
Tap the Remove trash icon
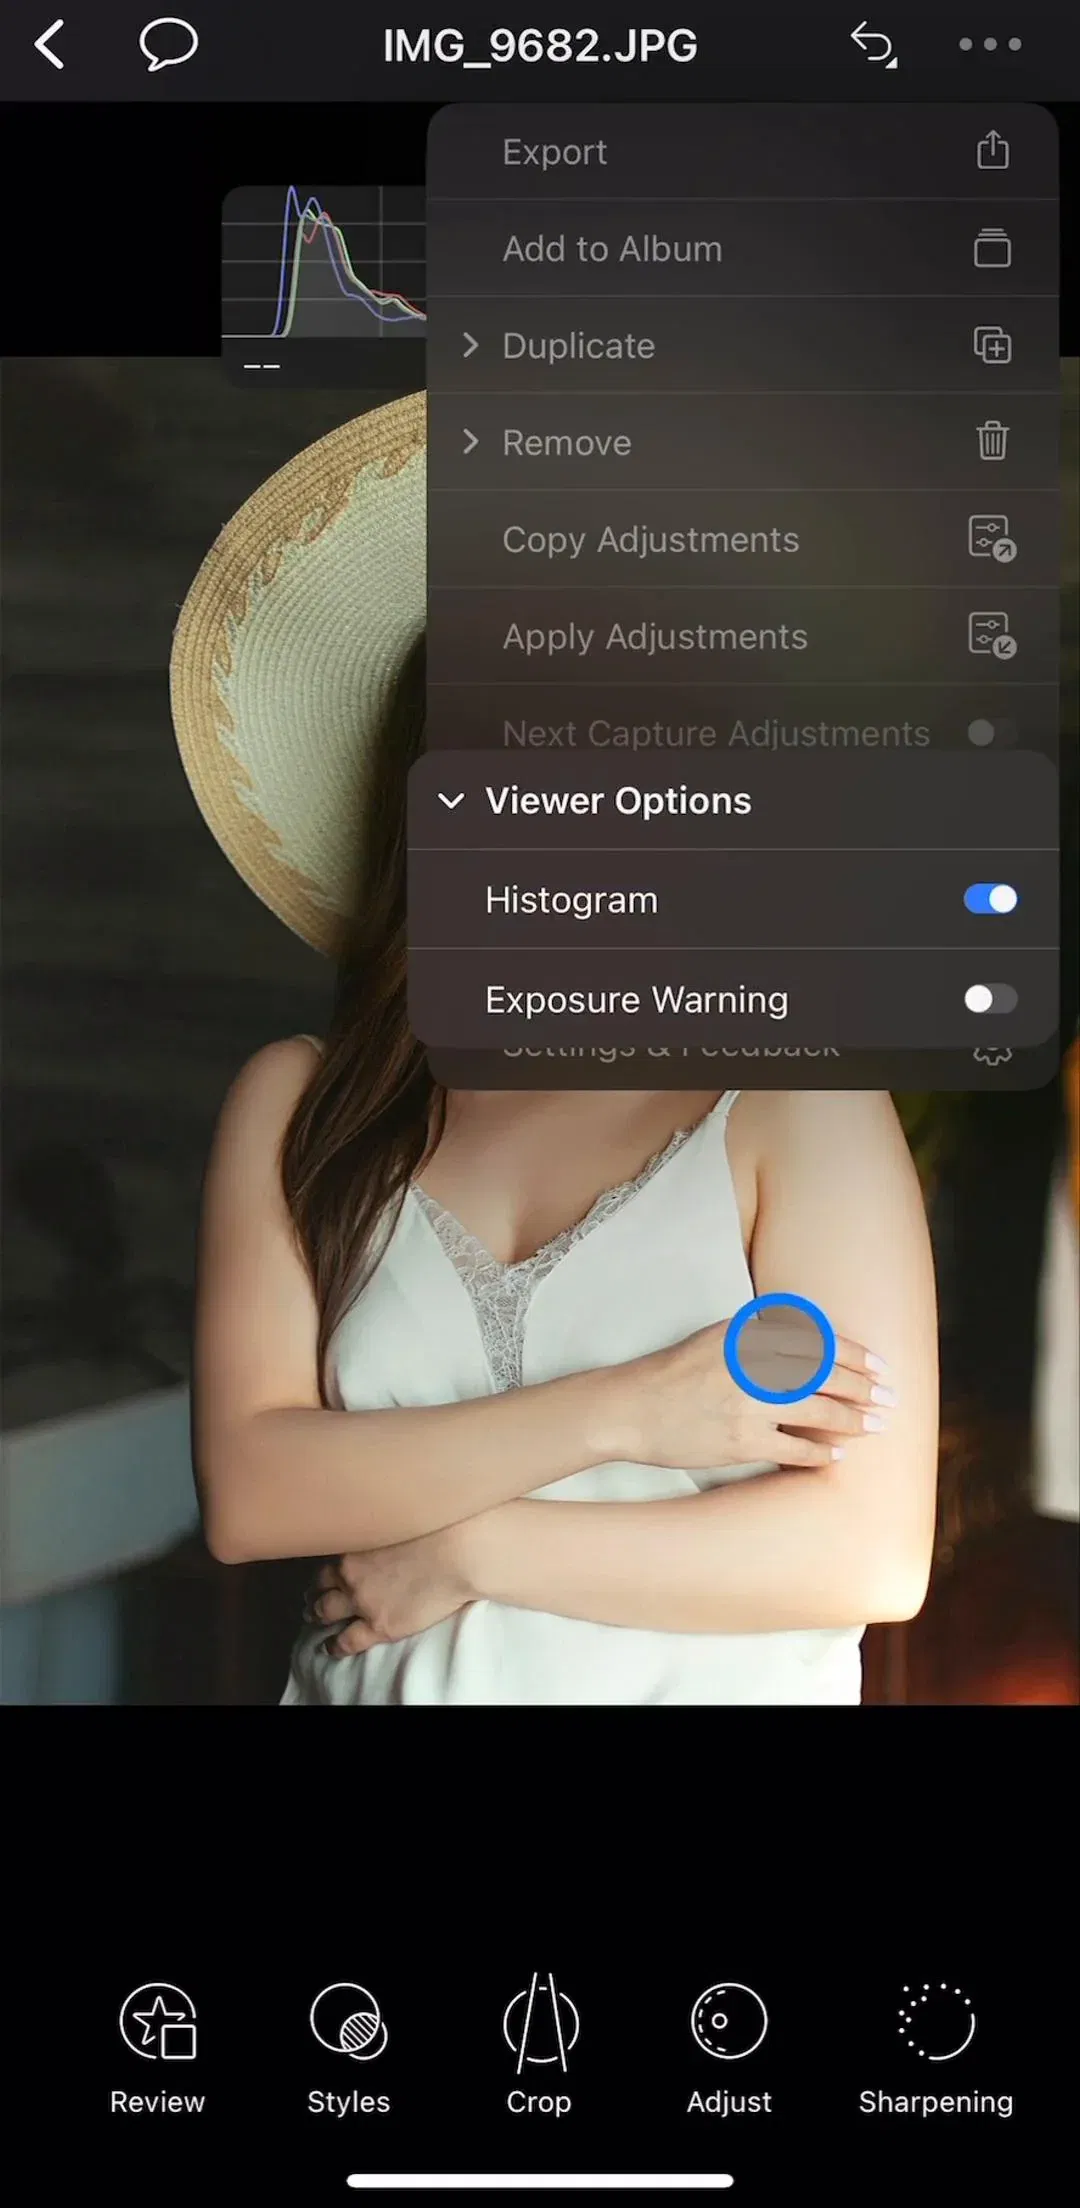pyautogui.click(x=992, y=441)
